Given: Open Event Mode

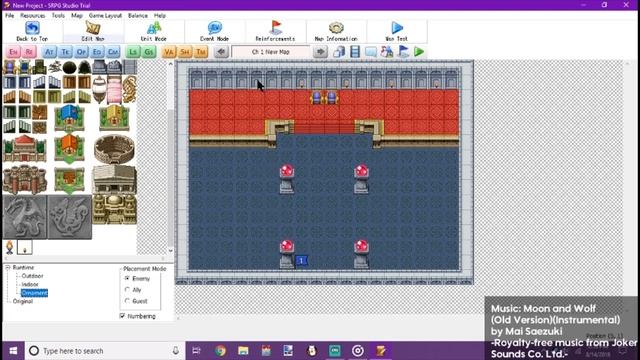Looking at the screenshot, I should coord(214,31).
